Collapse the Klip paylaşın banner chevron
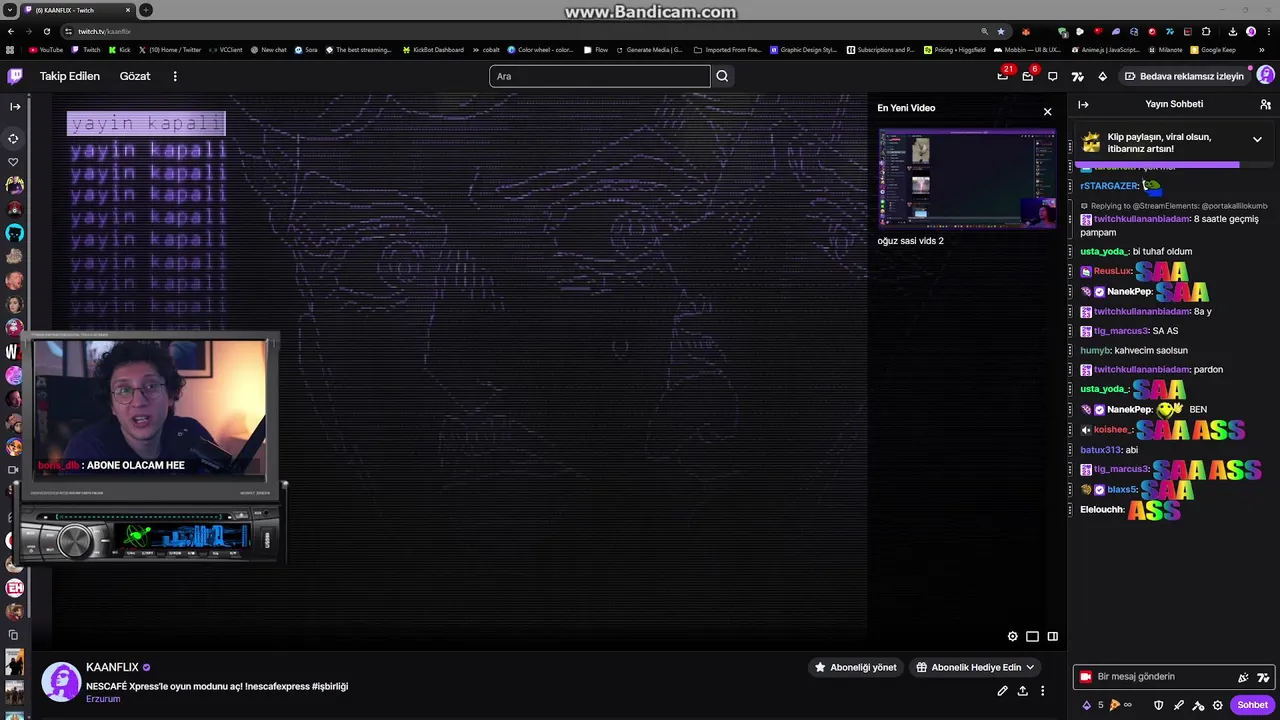Image resolution: width=1280 pixels, height=720 pixels. pos(1257,139)
